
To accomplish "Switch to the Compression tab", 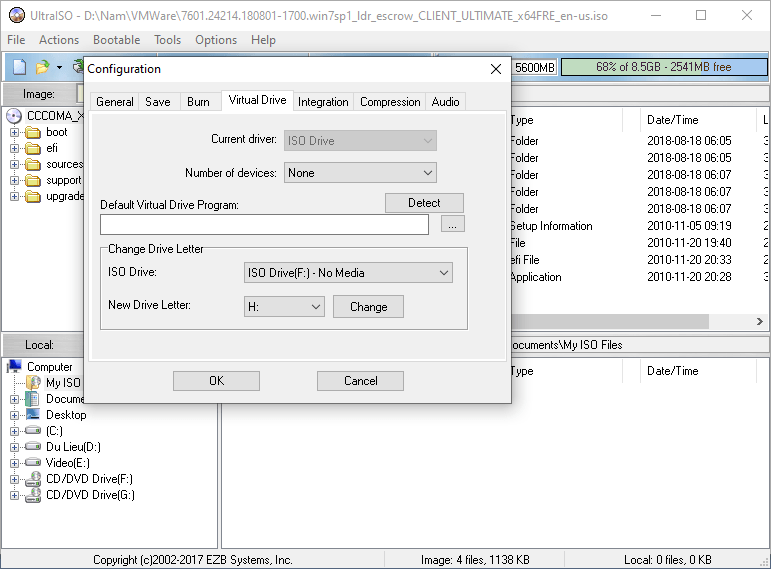I will point(390,102).
